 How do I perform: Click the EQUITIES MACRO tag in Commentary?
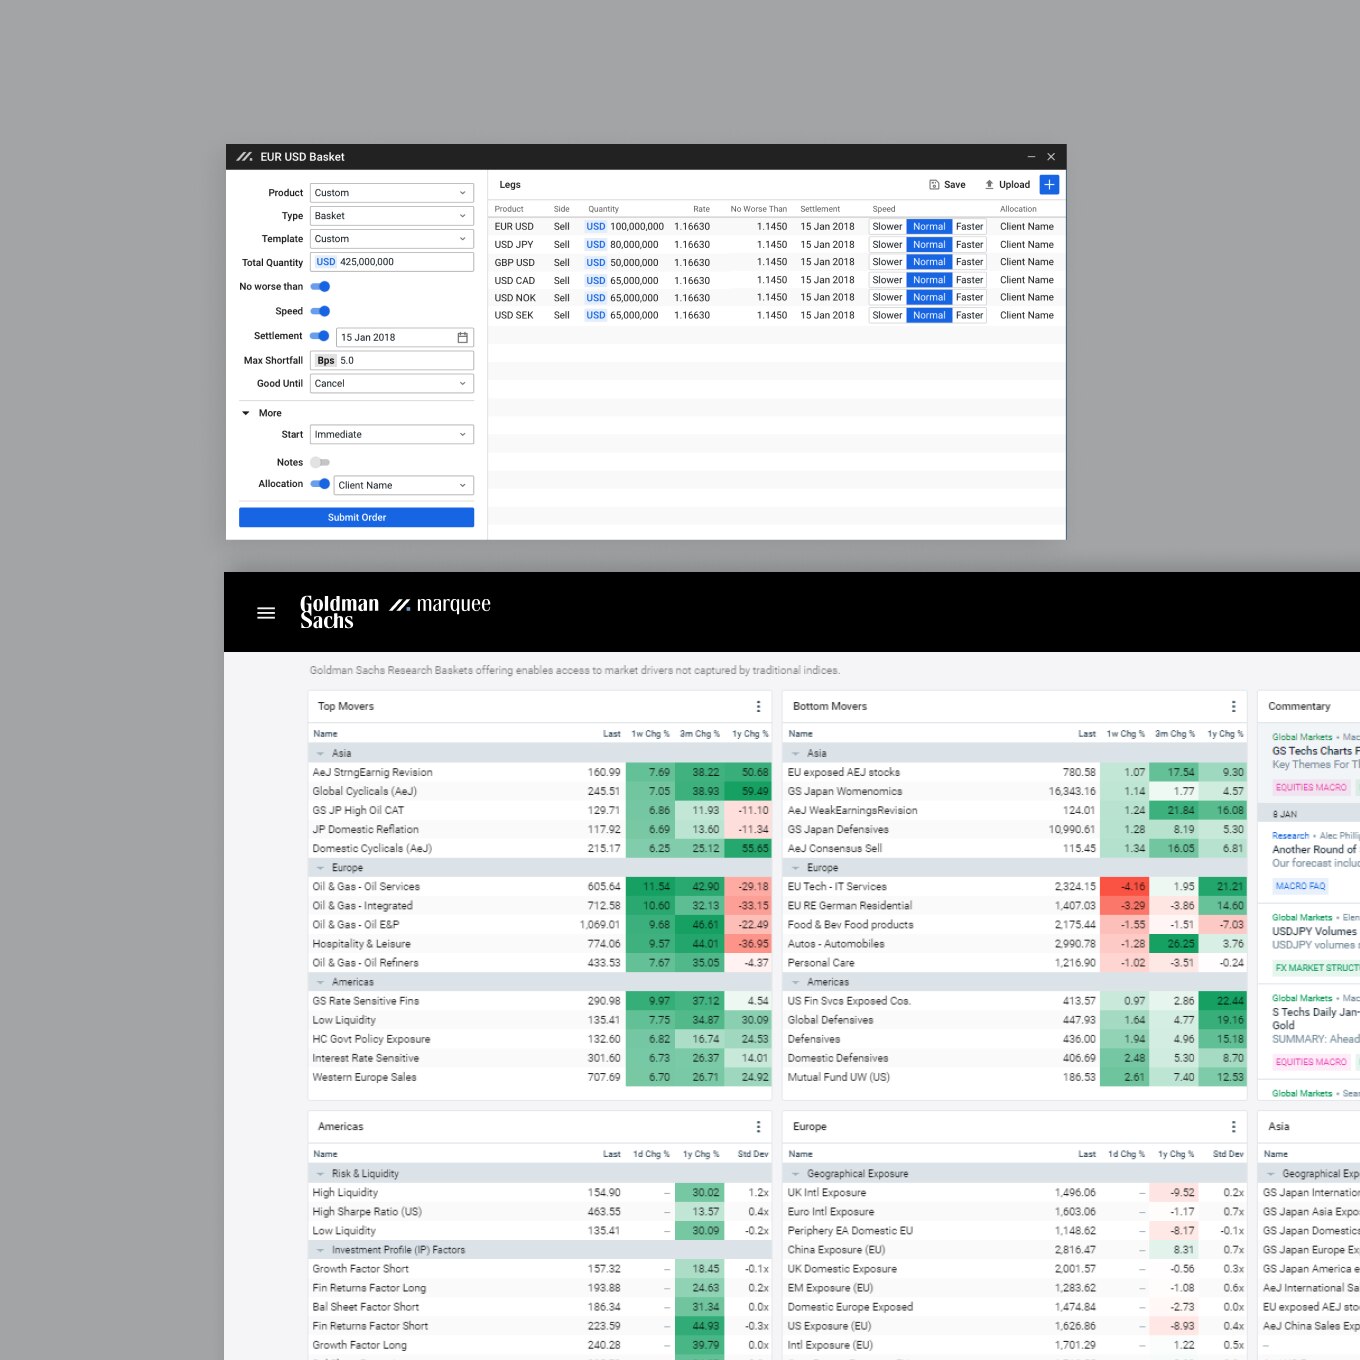[x=1310, y=788]
